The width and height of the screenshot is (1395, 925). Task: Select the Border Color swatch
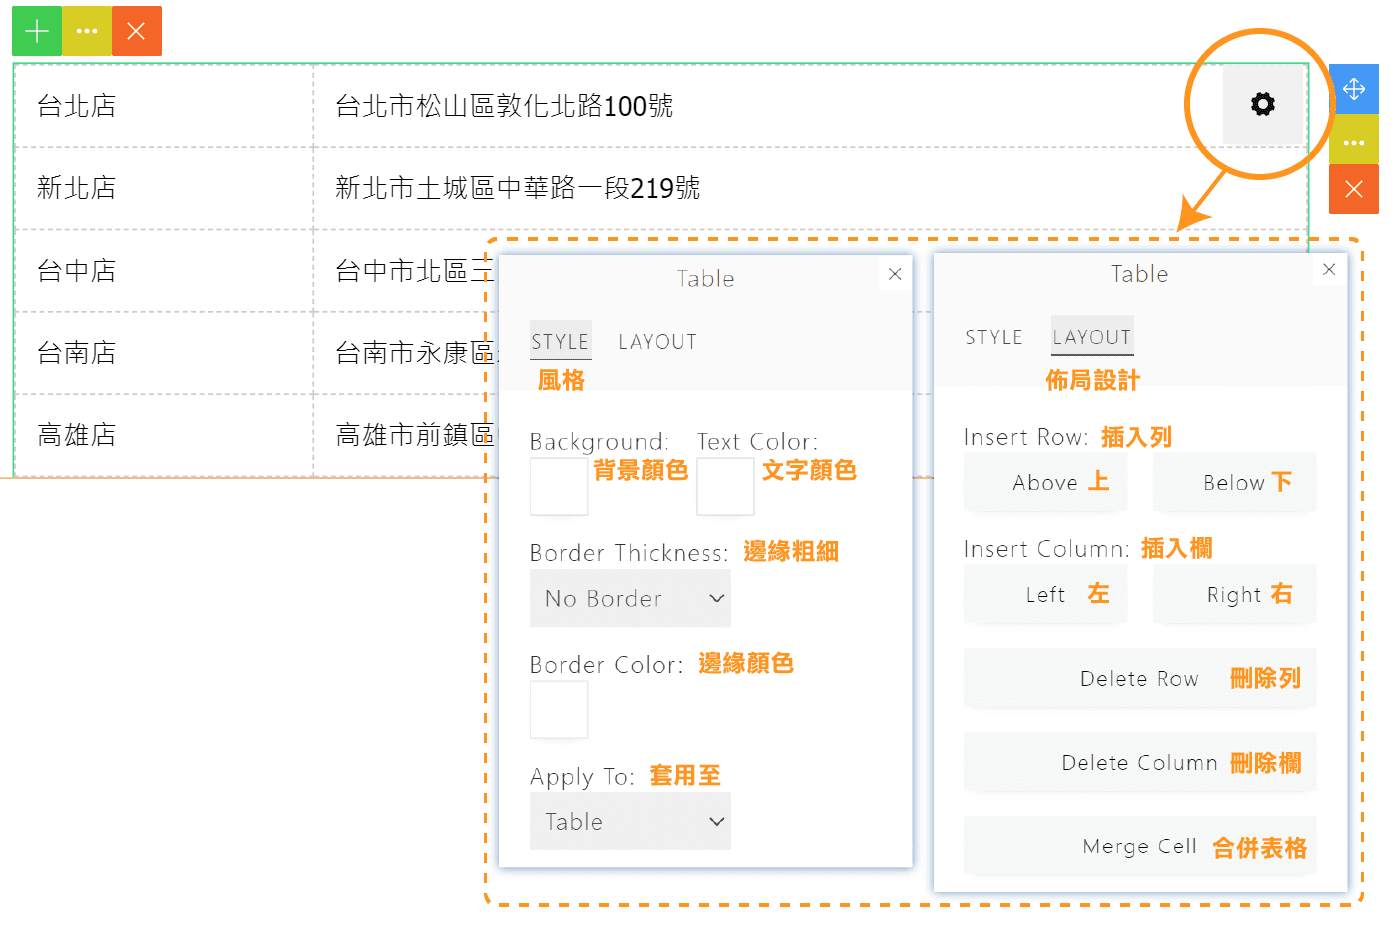[x=559, y=710]
